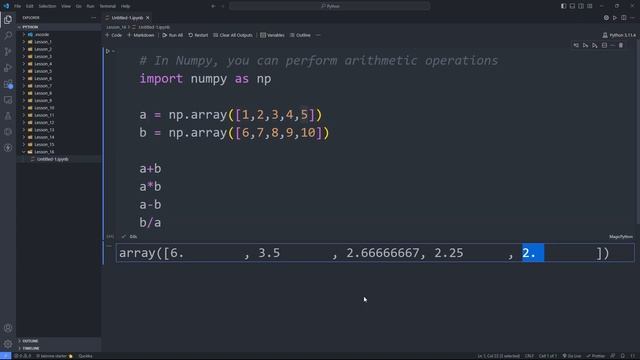
Task: Click Run by Line in cell toolbar
Action: point(576,45)
